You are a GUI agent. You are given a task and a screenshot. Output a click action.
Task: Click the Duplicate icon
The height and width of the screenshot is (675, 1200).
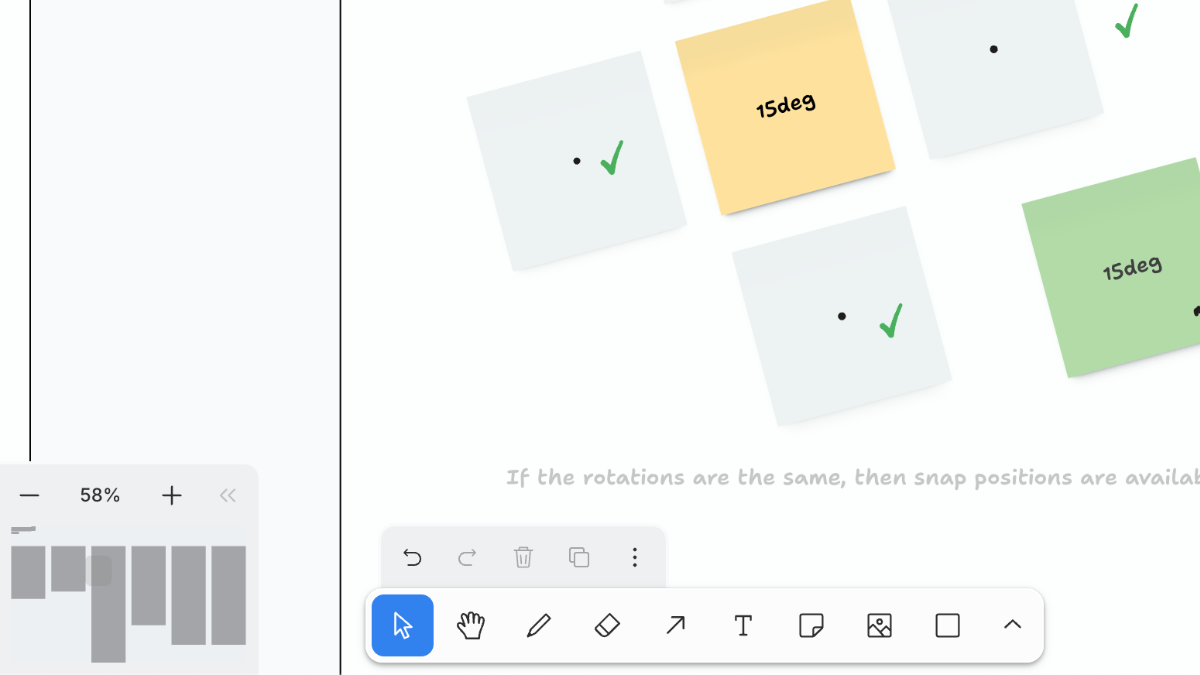click(x=579, y=557)
